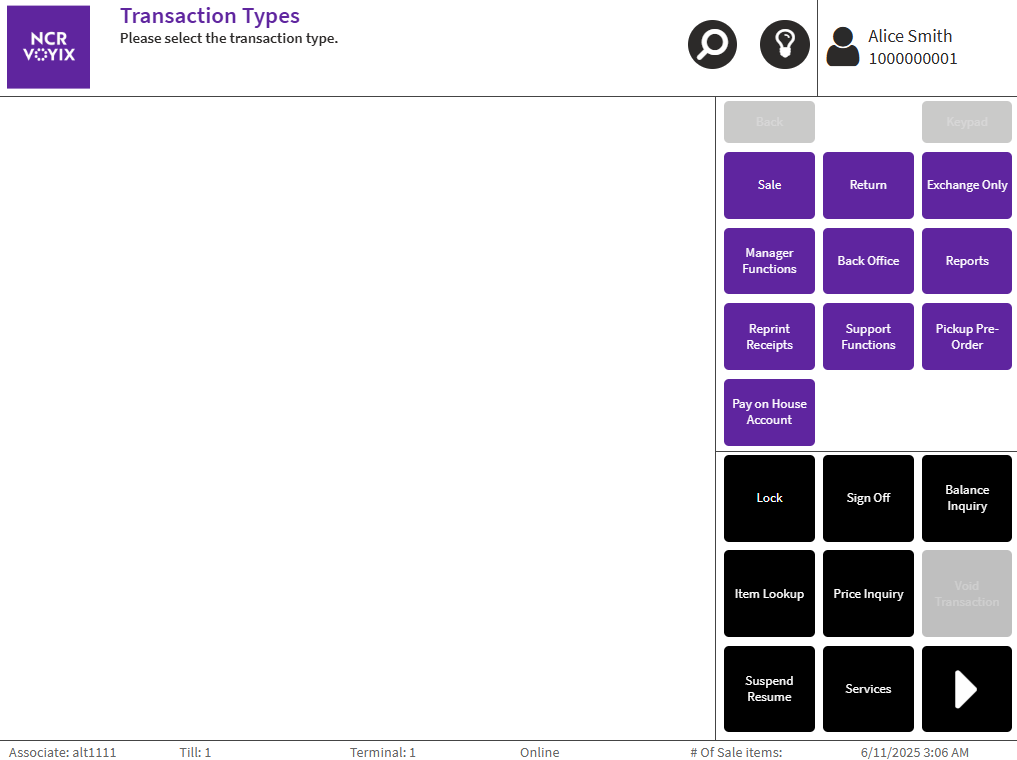Open Item Lookup
1017x760 pixels.
click(x=769, y=594)
